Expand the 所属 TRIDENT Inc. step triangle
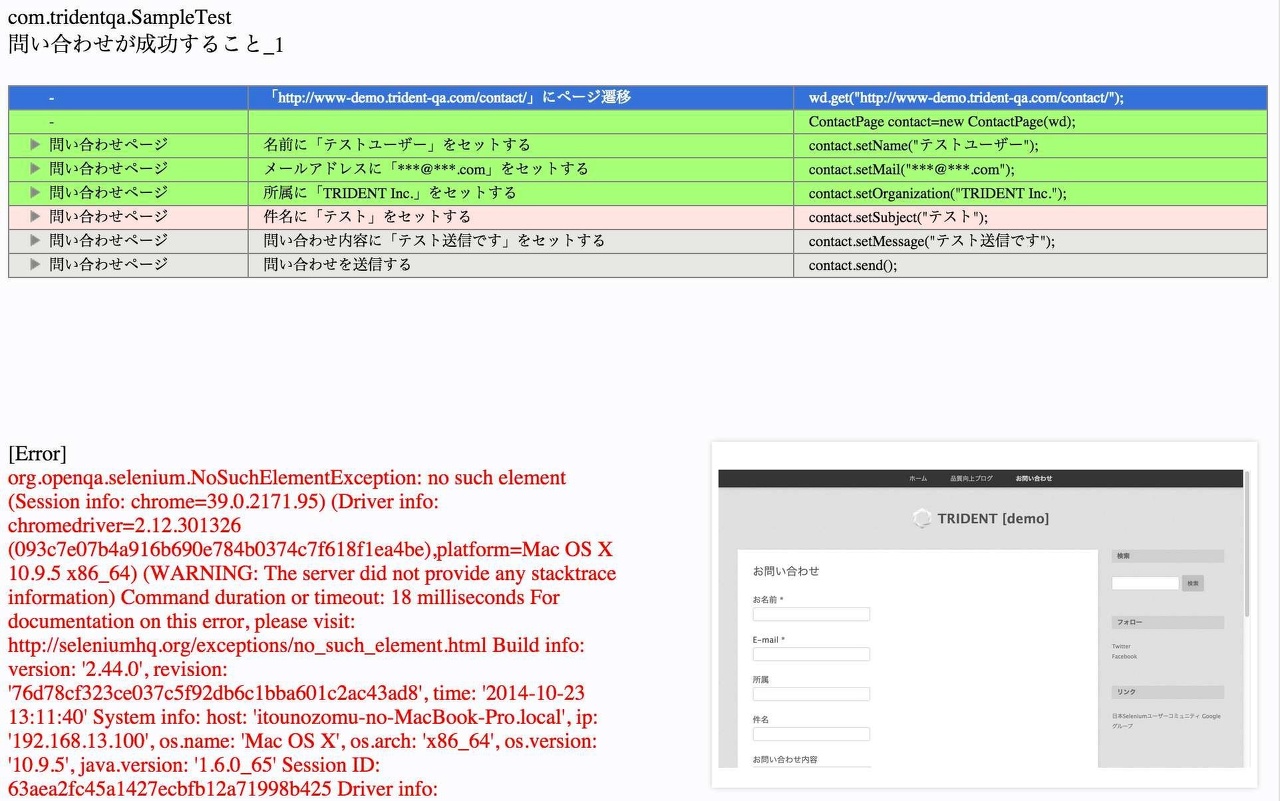Screen dimensions: 1280x801 34,193
